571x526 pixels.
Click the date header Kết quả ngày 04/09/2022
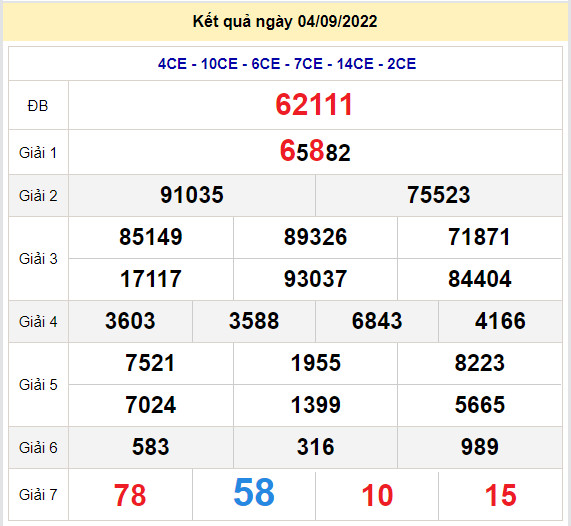pos(285,22)
